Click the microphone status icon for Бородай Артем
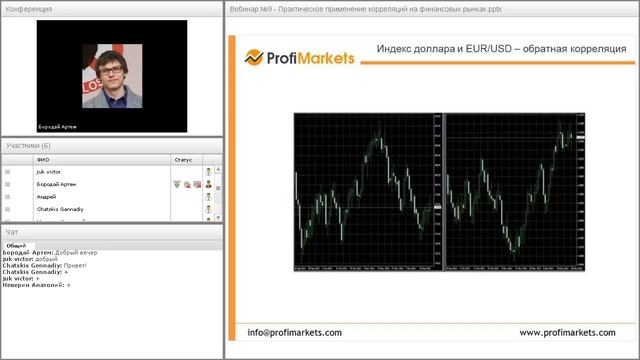 pyautogui.click(x=177, y=184)
